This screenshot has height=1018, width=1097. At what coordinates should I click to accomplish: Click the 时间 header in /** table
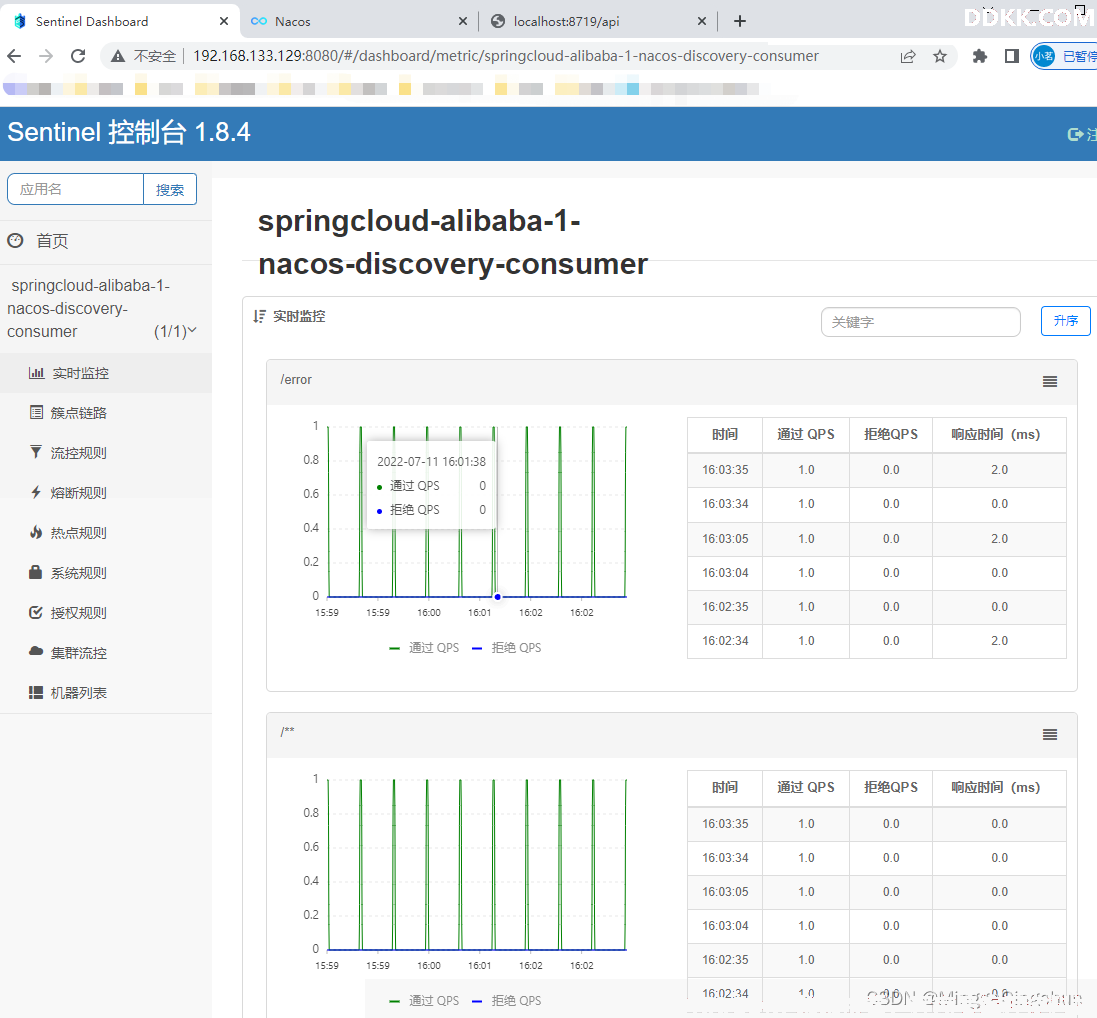pyautogui.click(x=725, y=788)
